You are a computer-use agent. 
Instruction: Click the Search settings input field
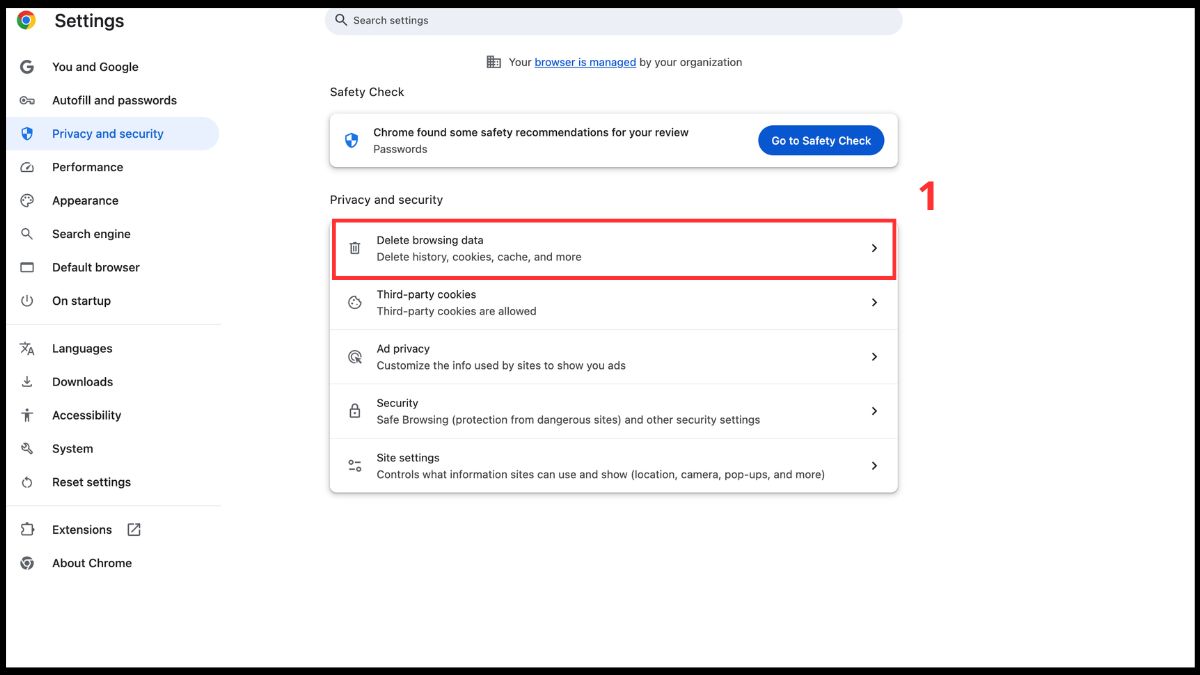coord(614,20)
